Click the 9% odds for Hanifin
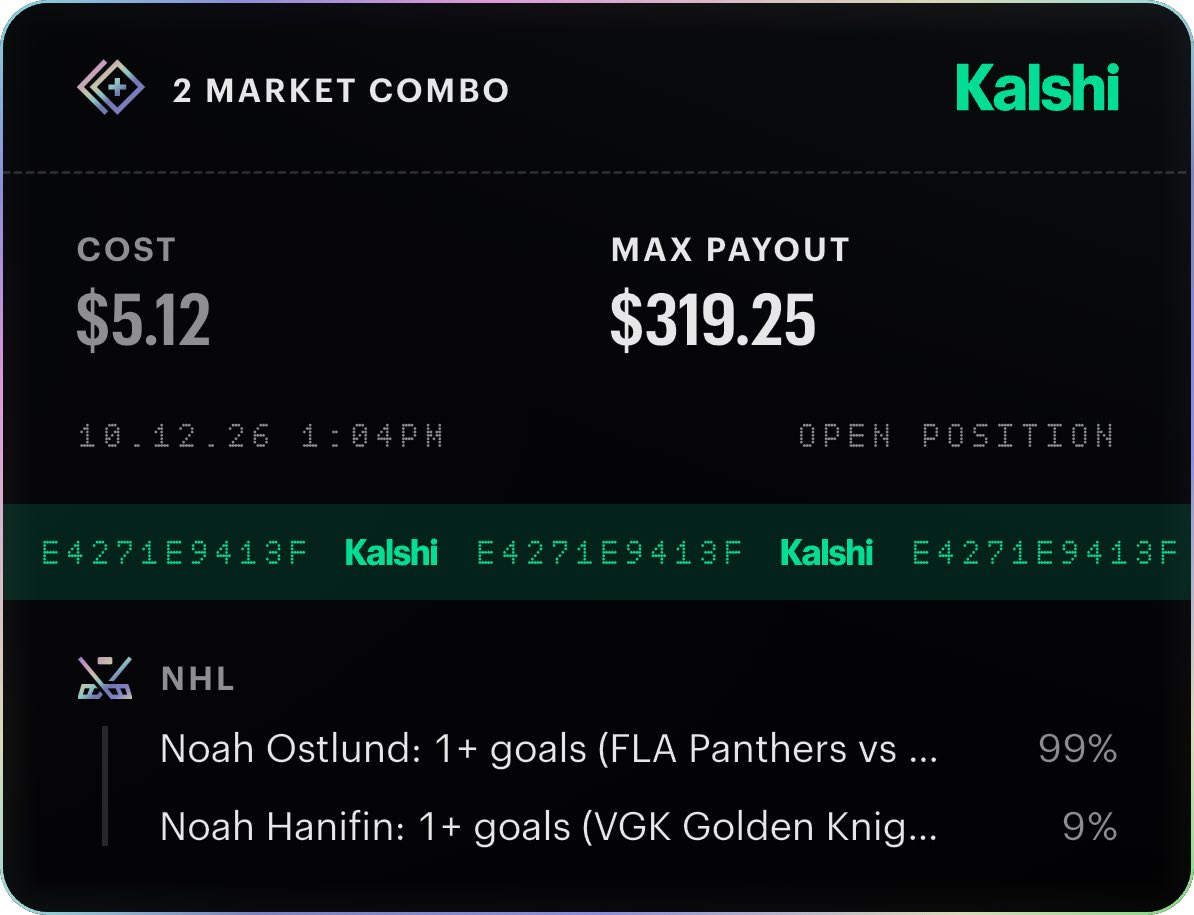Screen dimensions: 1194x915 pyautogui.click(x=1090, y=827)
